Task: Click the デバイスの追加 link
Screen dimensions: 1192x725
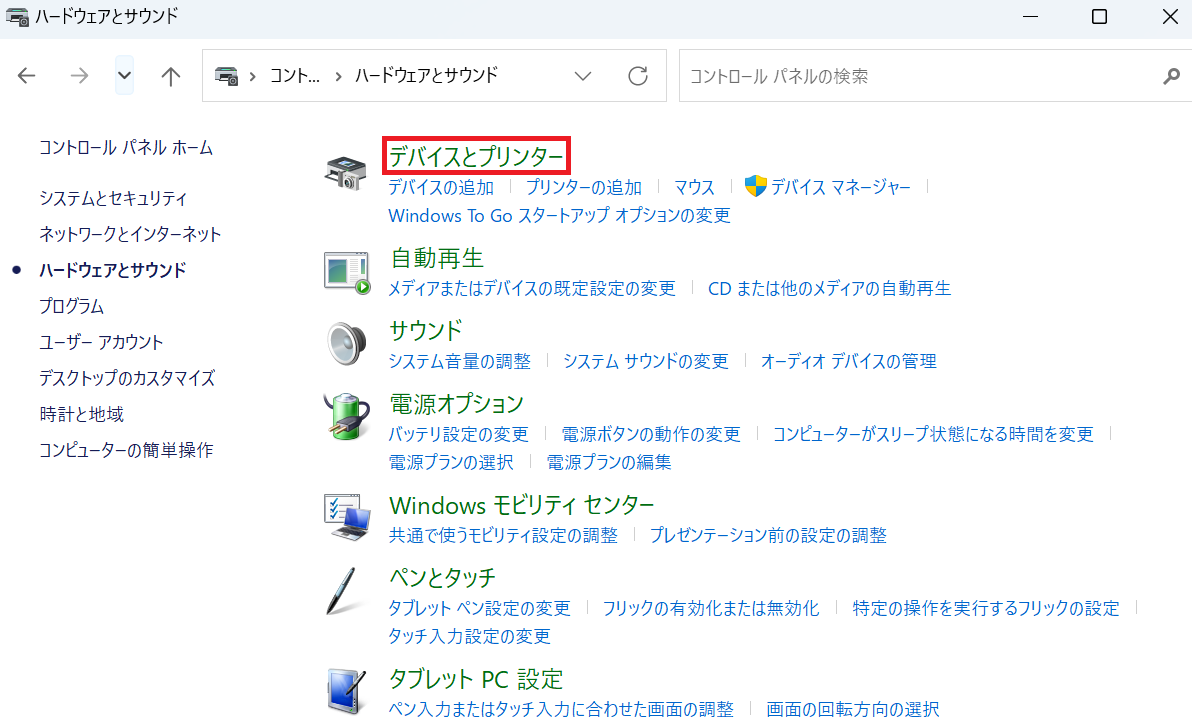Action: 441,187
